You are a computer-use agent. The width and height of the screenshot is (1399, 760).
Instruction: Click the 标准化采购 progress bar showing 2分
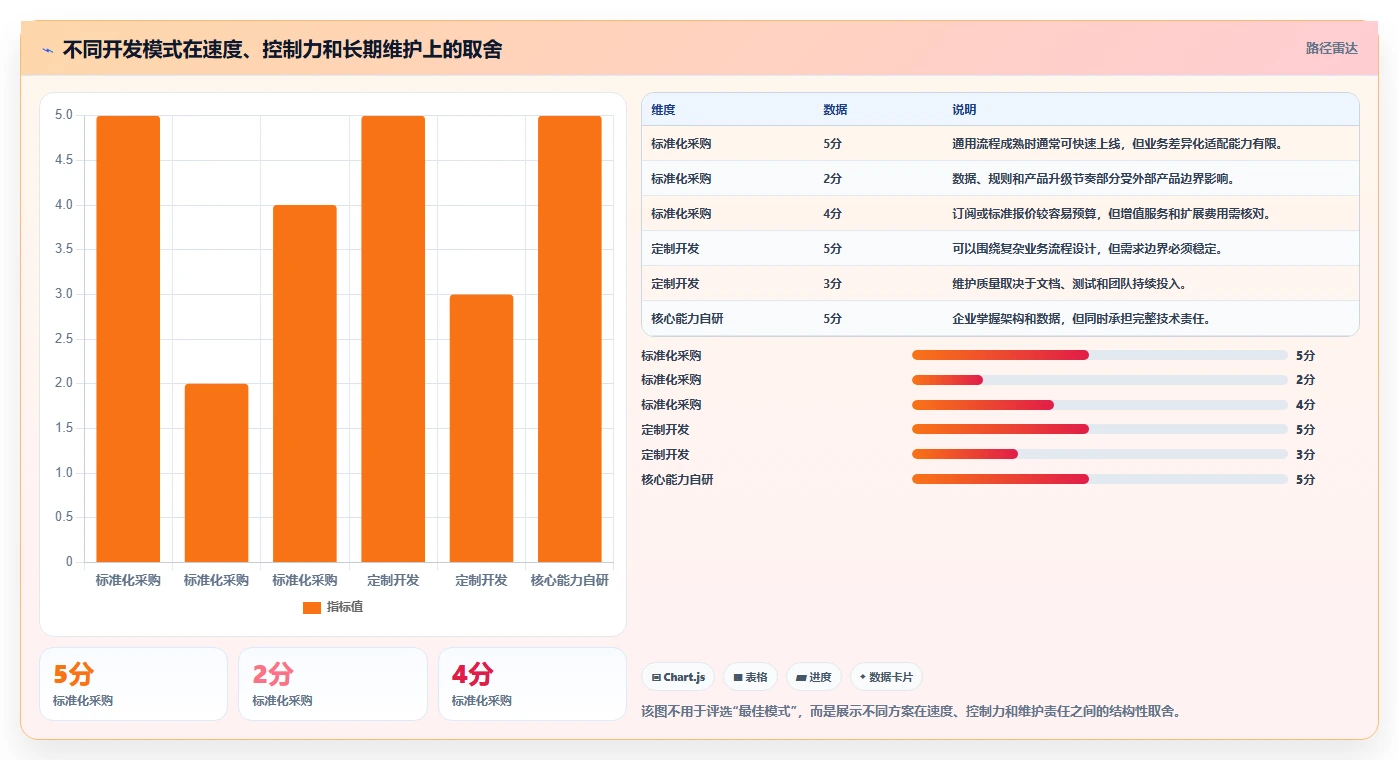tap(1099, 380)
